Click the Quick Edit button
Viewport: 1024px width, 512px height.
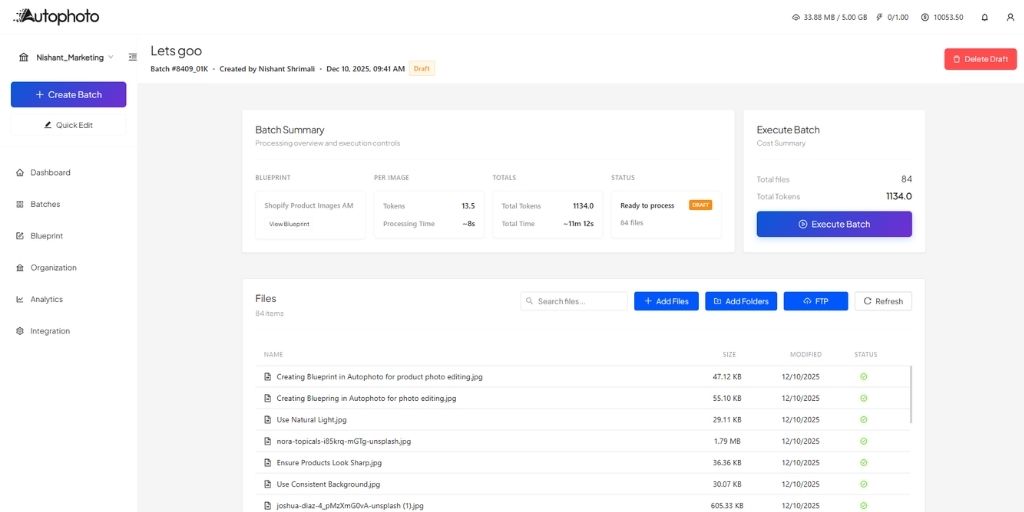(x=69, y=125)
